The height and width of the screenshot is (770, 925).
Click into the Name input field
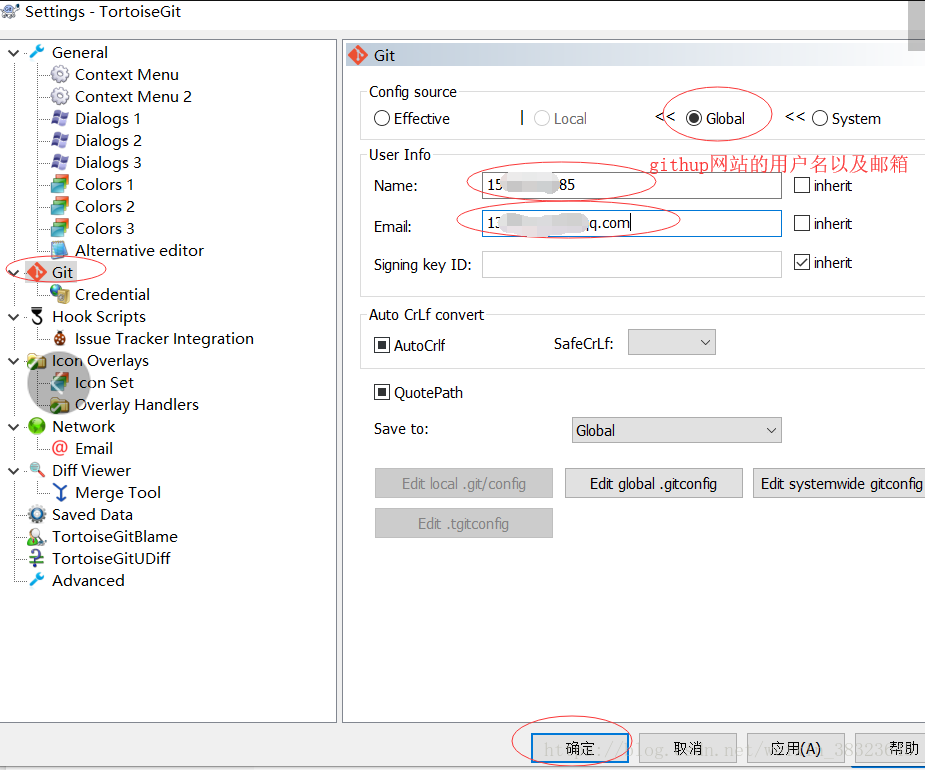tap(631, 185)
